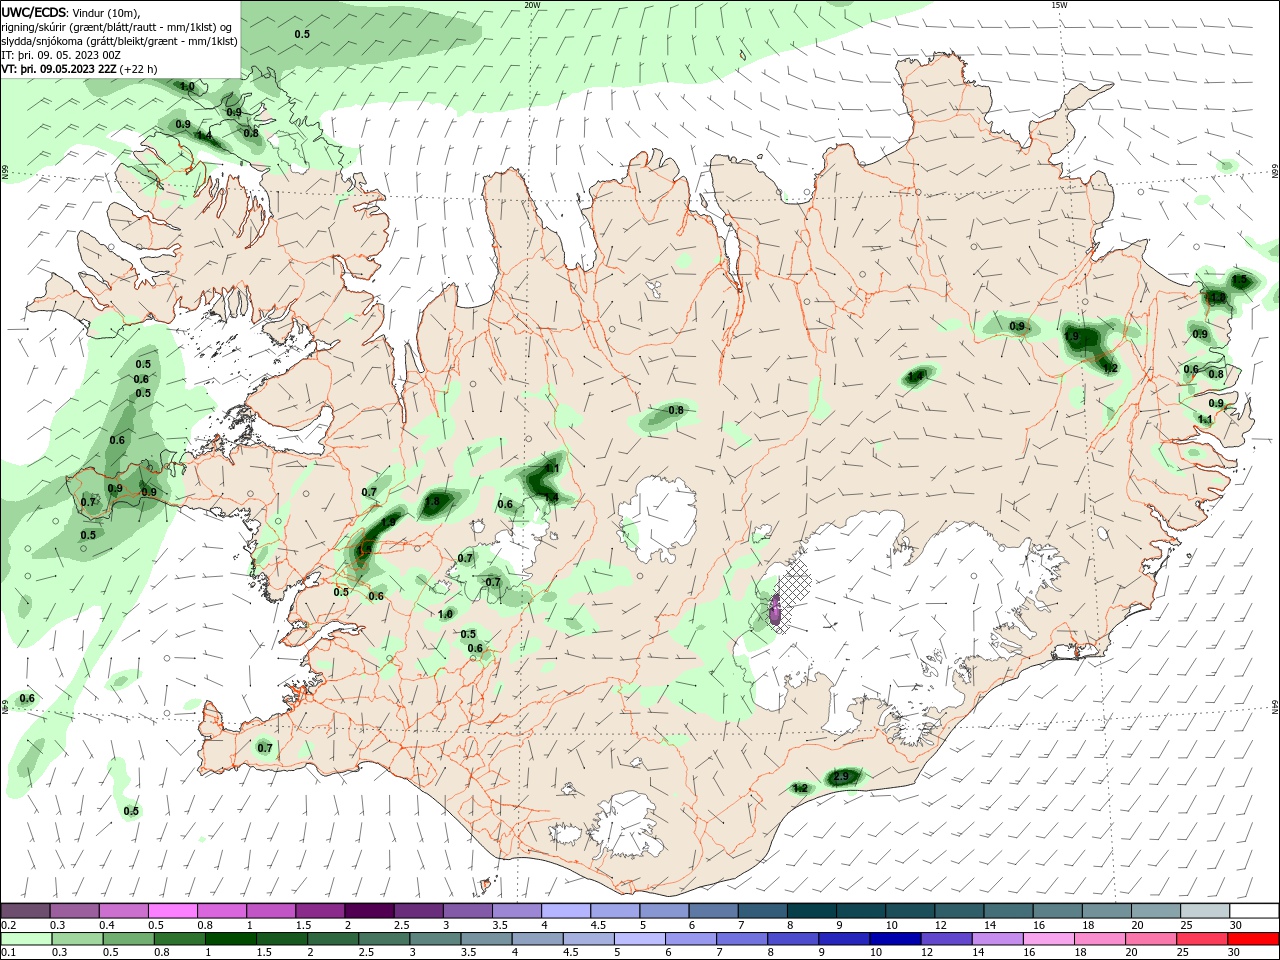Click the 1.5 precipitation value
Viewport: 1280px width, 960px height.
click(x=1240, y=280)
